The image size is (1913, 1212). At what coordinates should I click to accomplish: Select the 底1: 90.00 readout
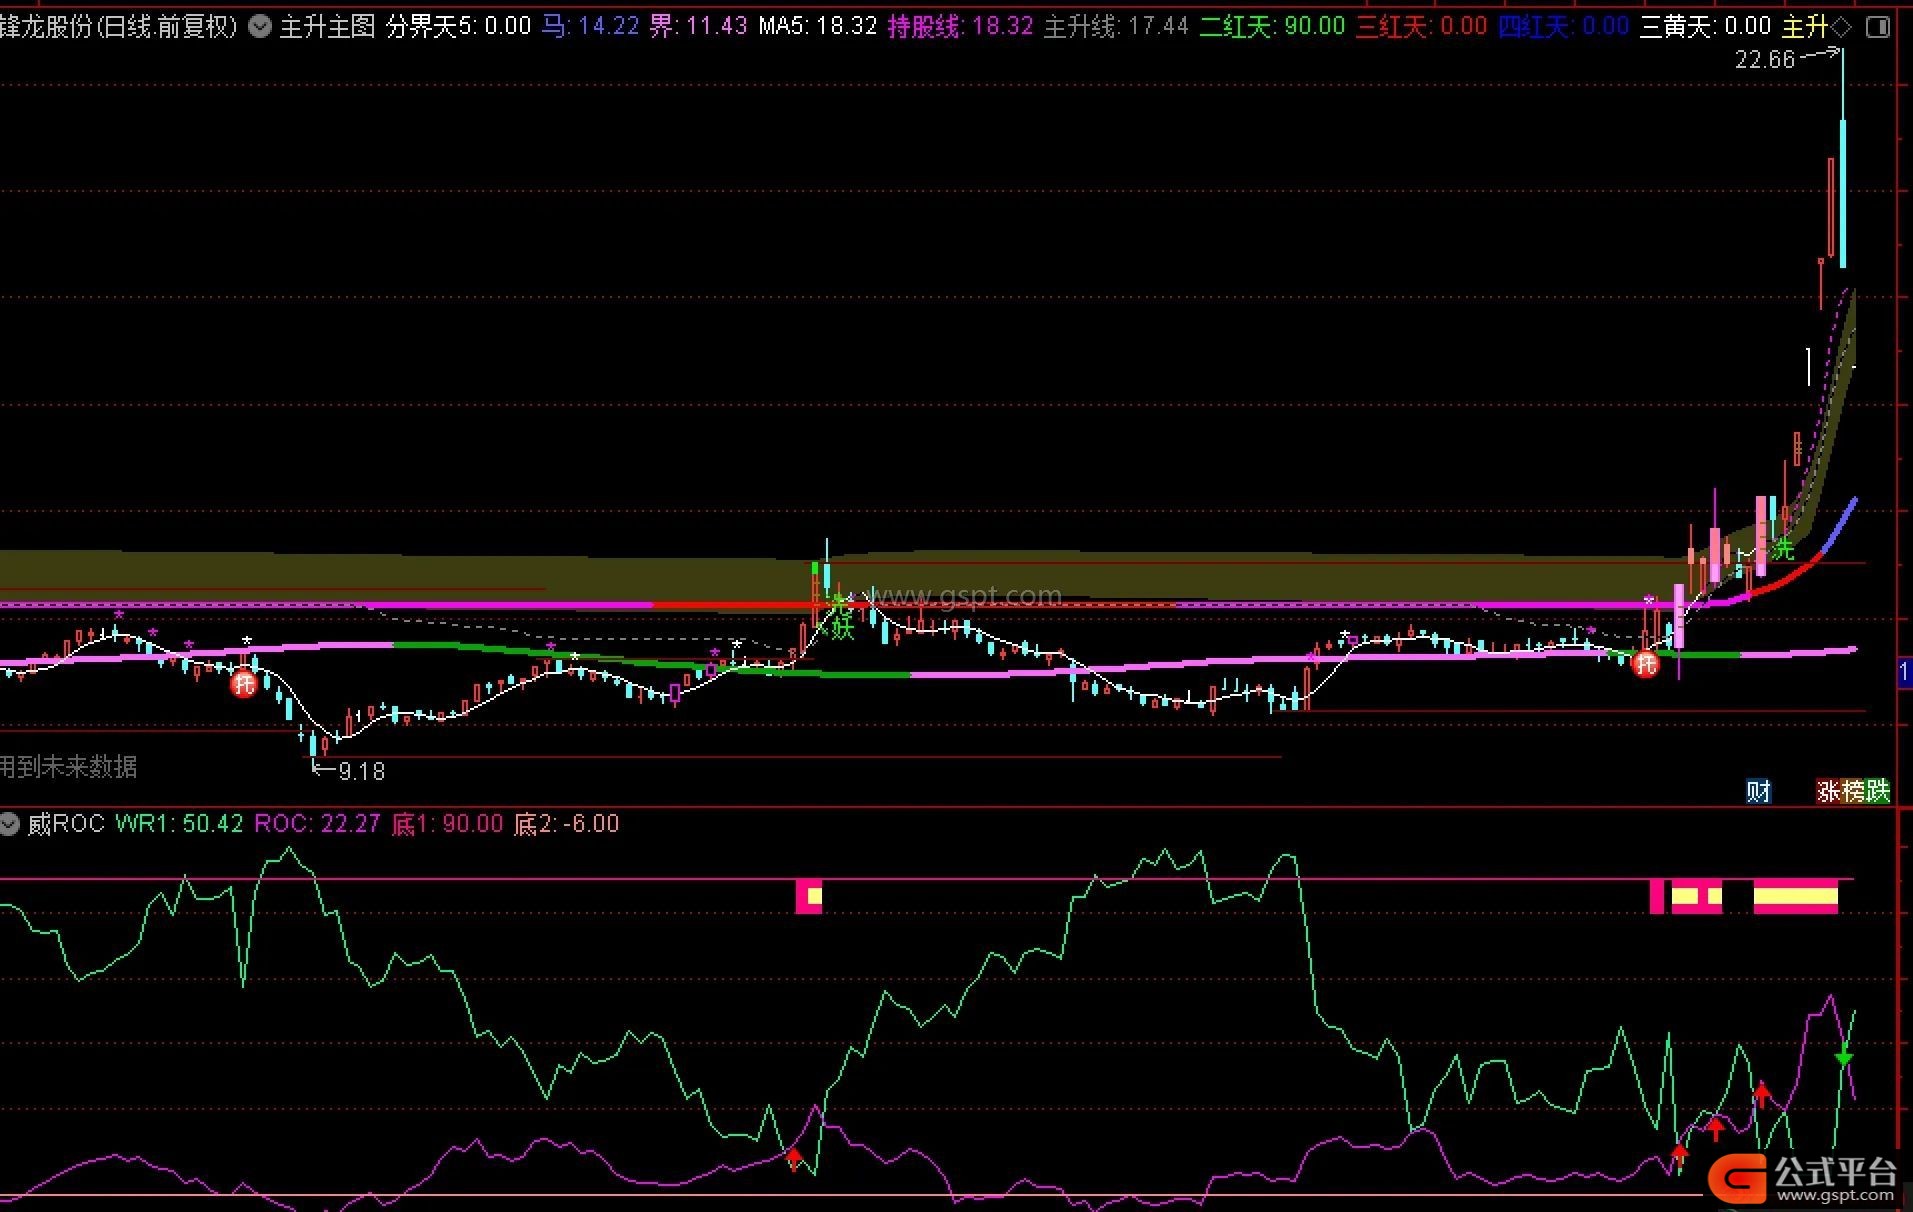pyautogui.click(x=447, y=824)
